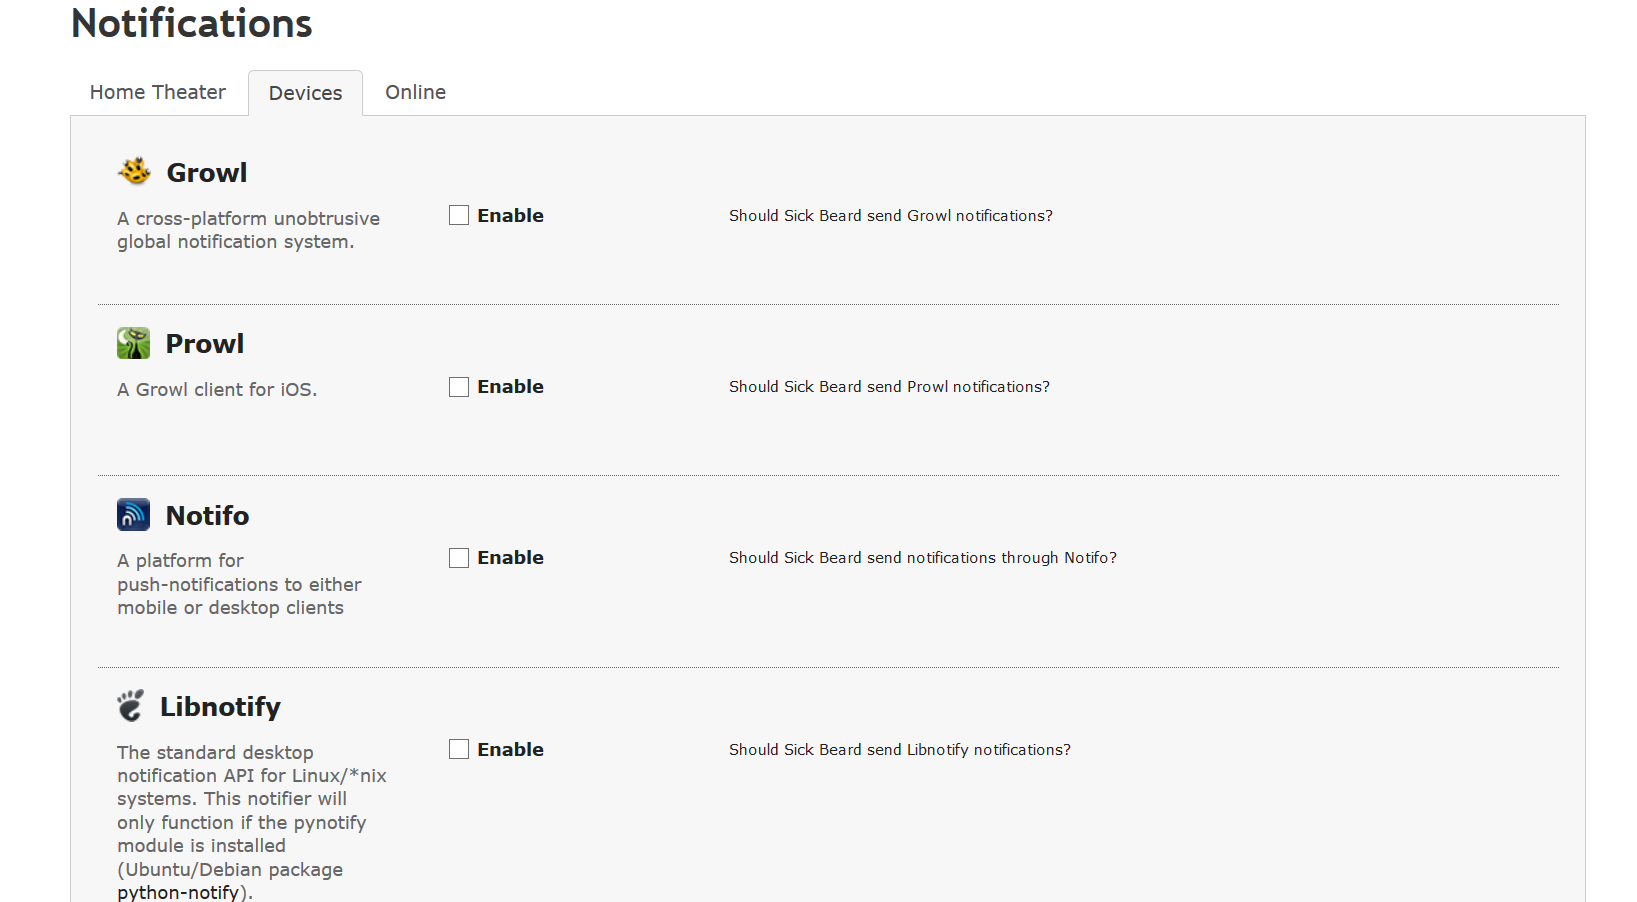Screen dimensions: 1637x902
Task: Click the Enable label in Prowl section
Action: (510, 387)
